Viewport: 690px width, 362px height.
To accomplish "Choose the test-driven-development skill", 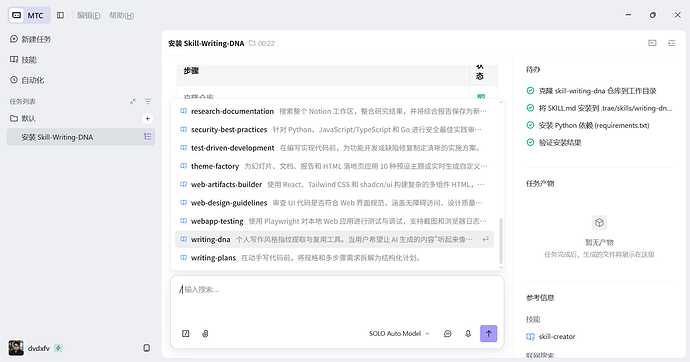I will tap(334, 148).
